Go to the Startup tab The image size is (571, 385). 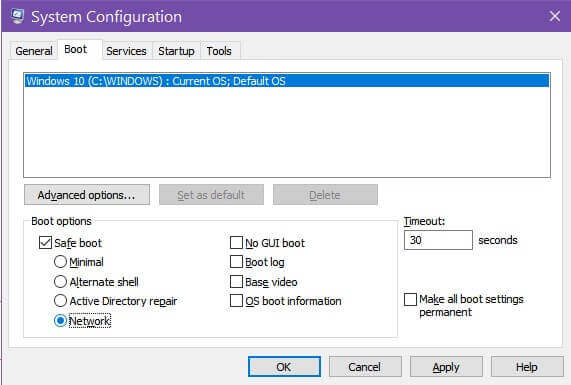[x=176, y=51]
